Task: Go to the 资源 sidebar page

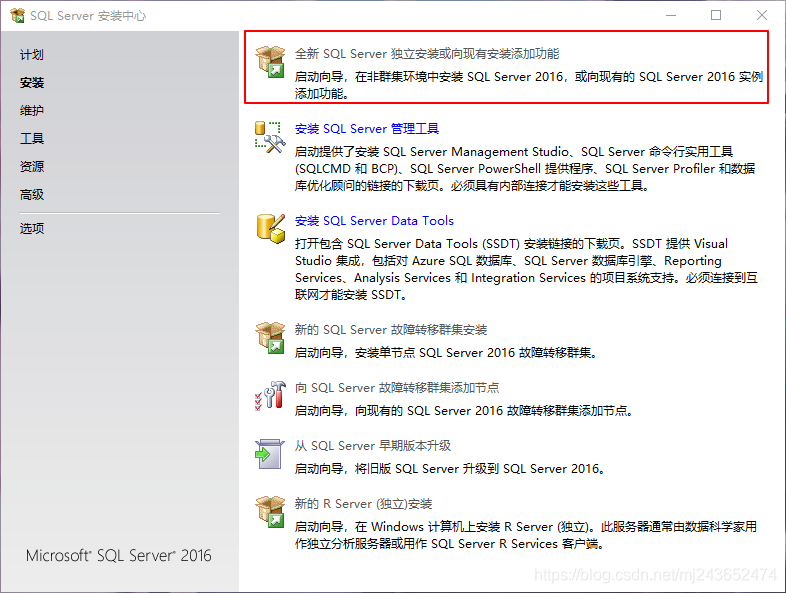Action: (x=32, y=166)
